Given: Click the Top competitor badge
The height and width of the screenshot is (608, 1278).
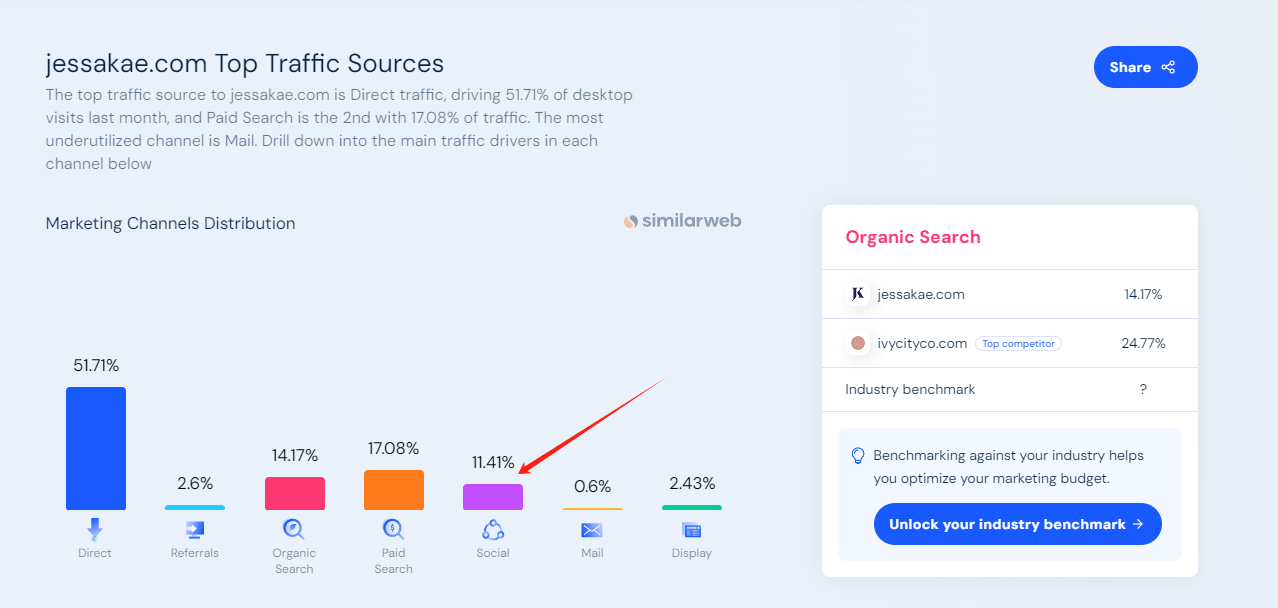Looking at the screenshot, I should point(1018,343).
